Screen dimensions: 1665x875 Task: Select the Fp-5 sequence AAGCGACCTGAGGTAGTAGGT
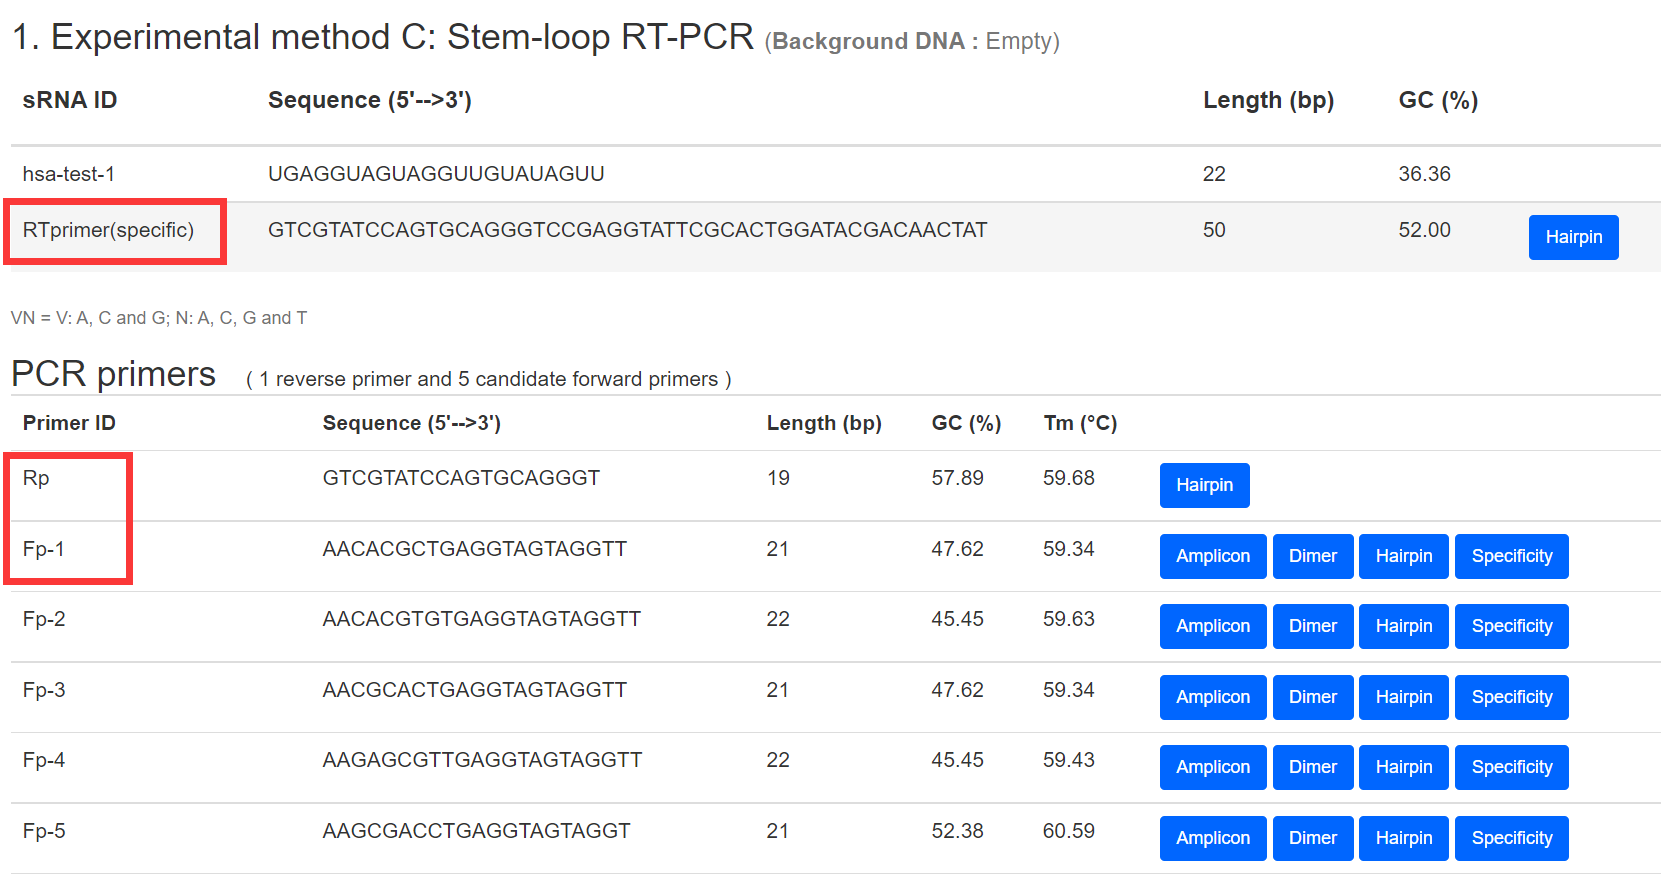476,831
